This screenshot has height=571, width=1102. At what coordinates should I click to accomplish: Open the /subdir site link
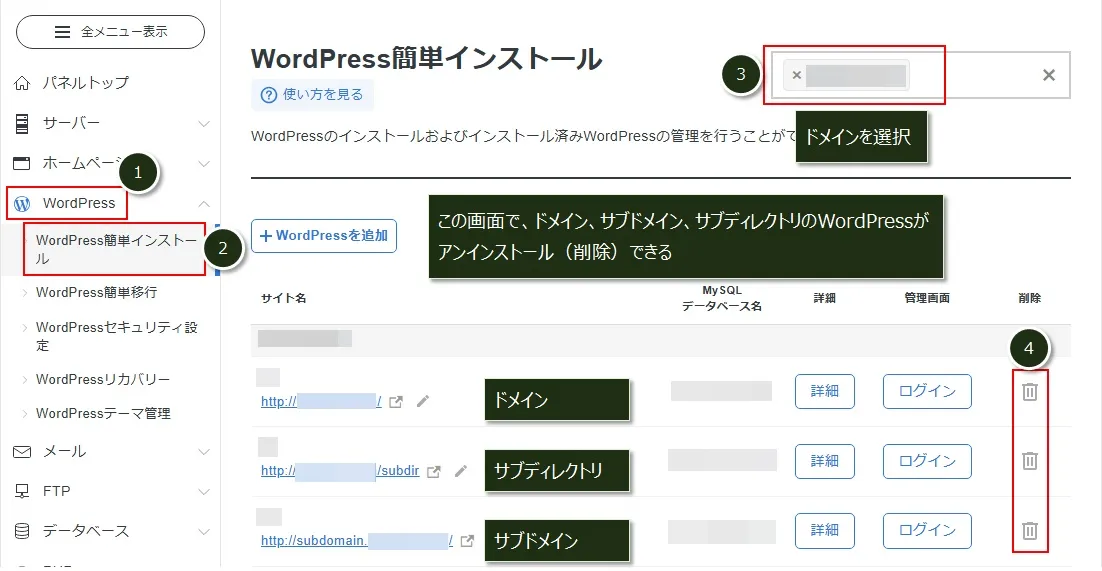340,471
